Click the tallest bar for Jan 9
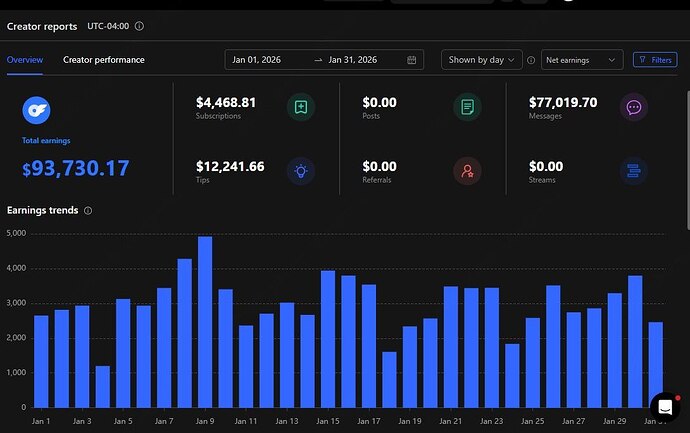The width and height of the screenshot is (690, 433). coord(205,322)
